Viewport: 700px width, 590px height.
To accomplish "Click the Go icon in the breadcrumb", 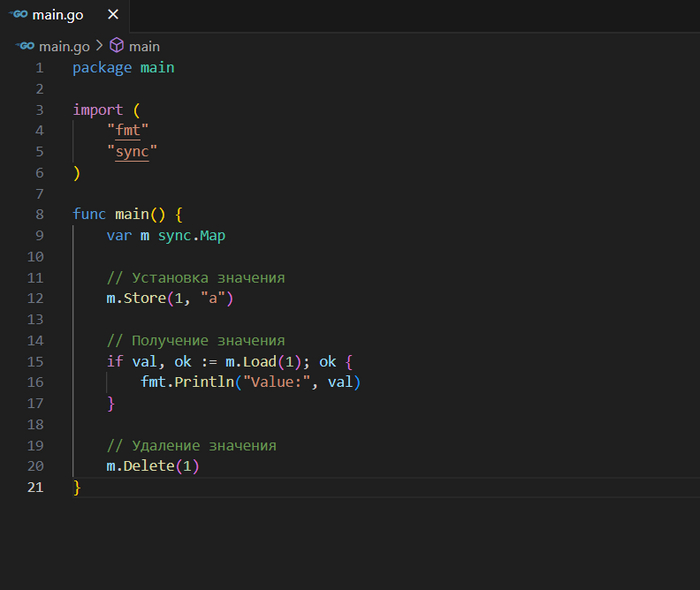I will [25, 46].
